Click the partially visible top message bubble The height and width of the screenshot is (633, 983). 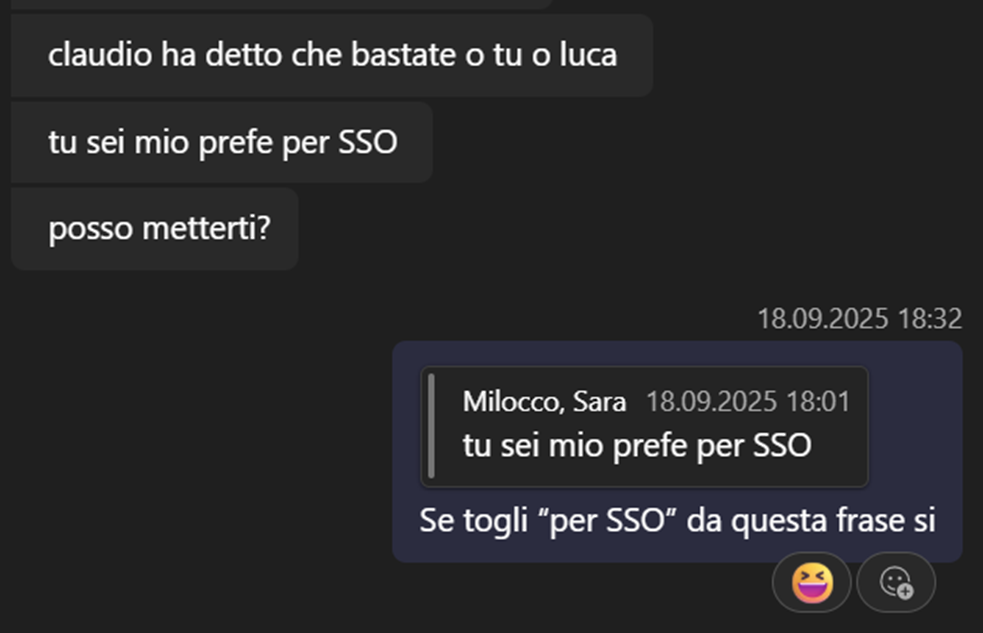[x=280, y=4]
